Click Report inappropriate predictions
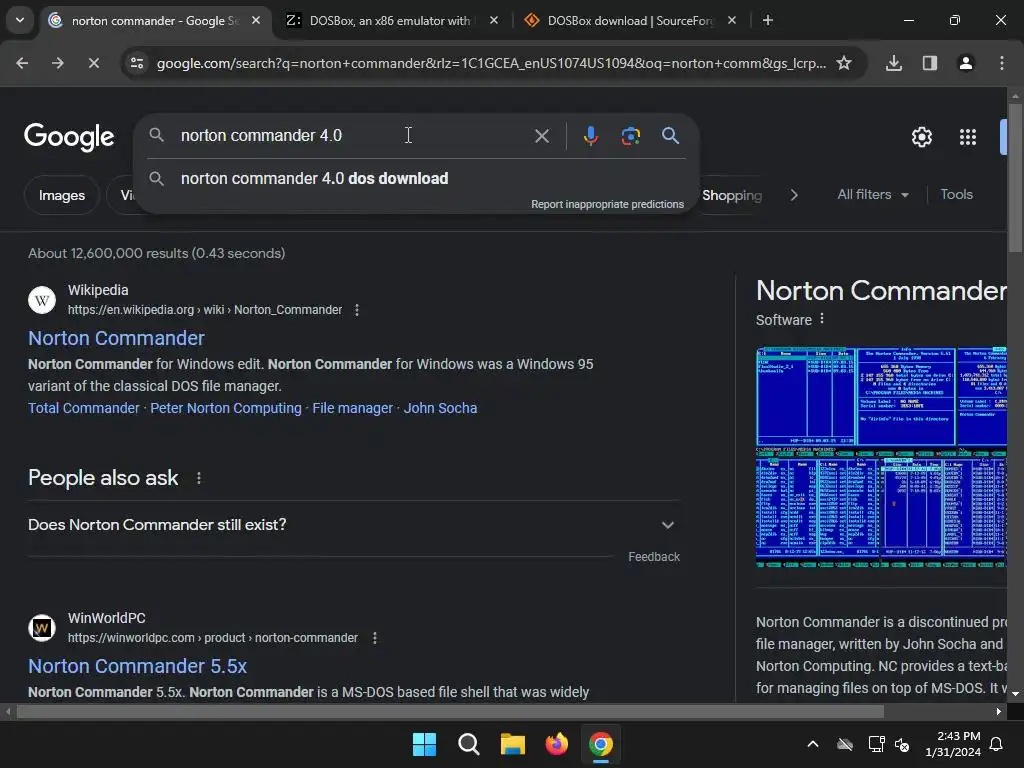The height and width of the screenshot is (768, 1024). 607,204
